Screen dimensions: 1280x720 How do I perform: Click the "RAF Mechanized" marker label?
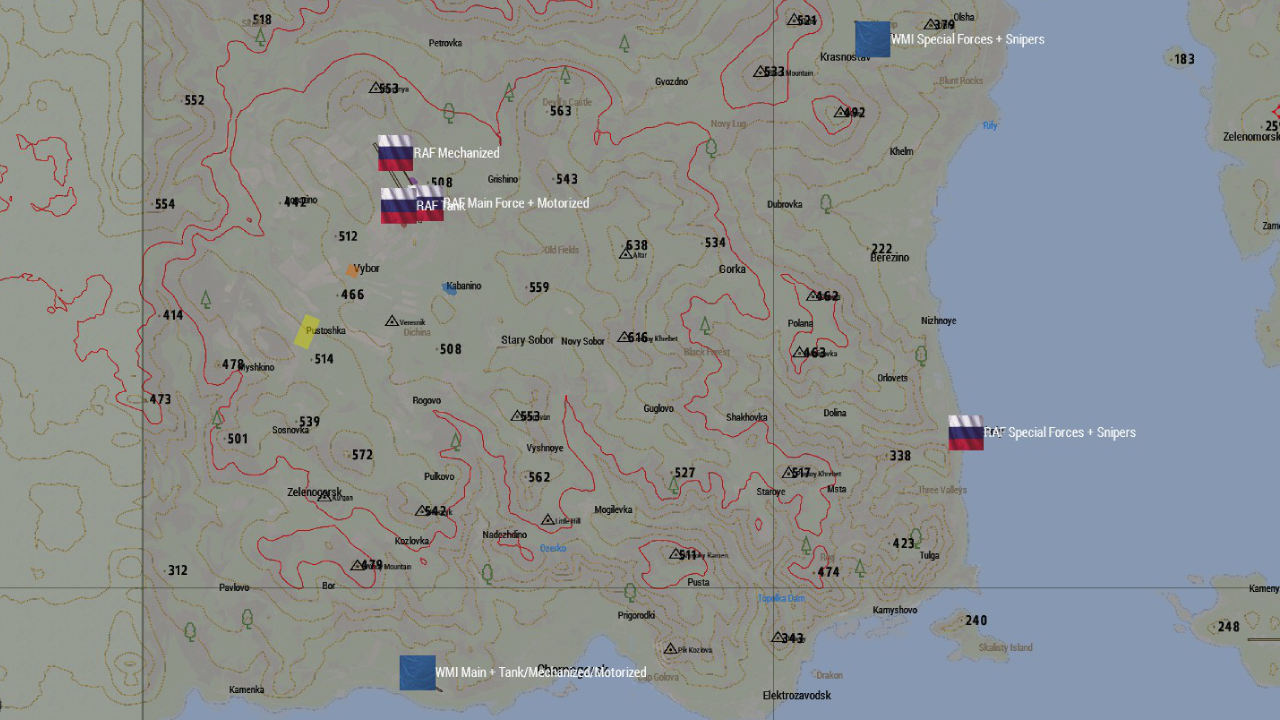(457, 153)
